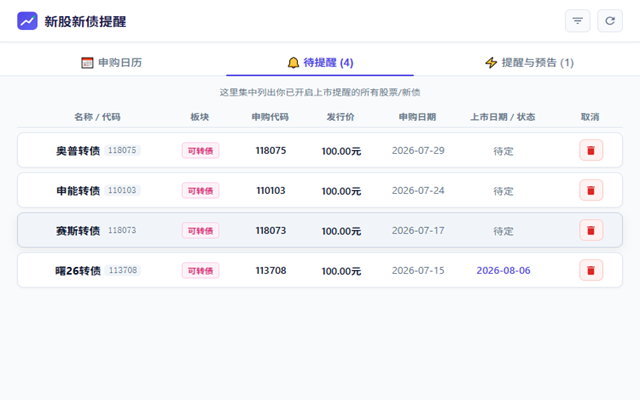Click the app logo chart icon
Image resolution: width=640 pixels, height=400 pixels.
[27, 21]
